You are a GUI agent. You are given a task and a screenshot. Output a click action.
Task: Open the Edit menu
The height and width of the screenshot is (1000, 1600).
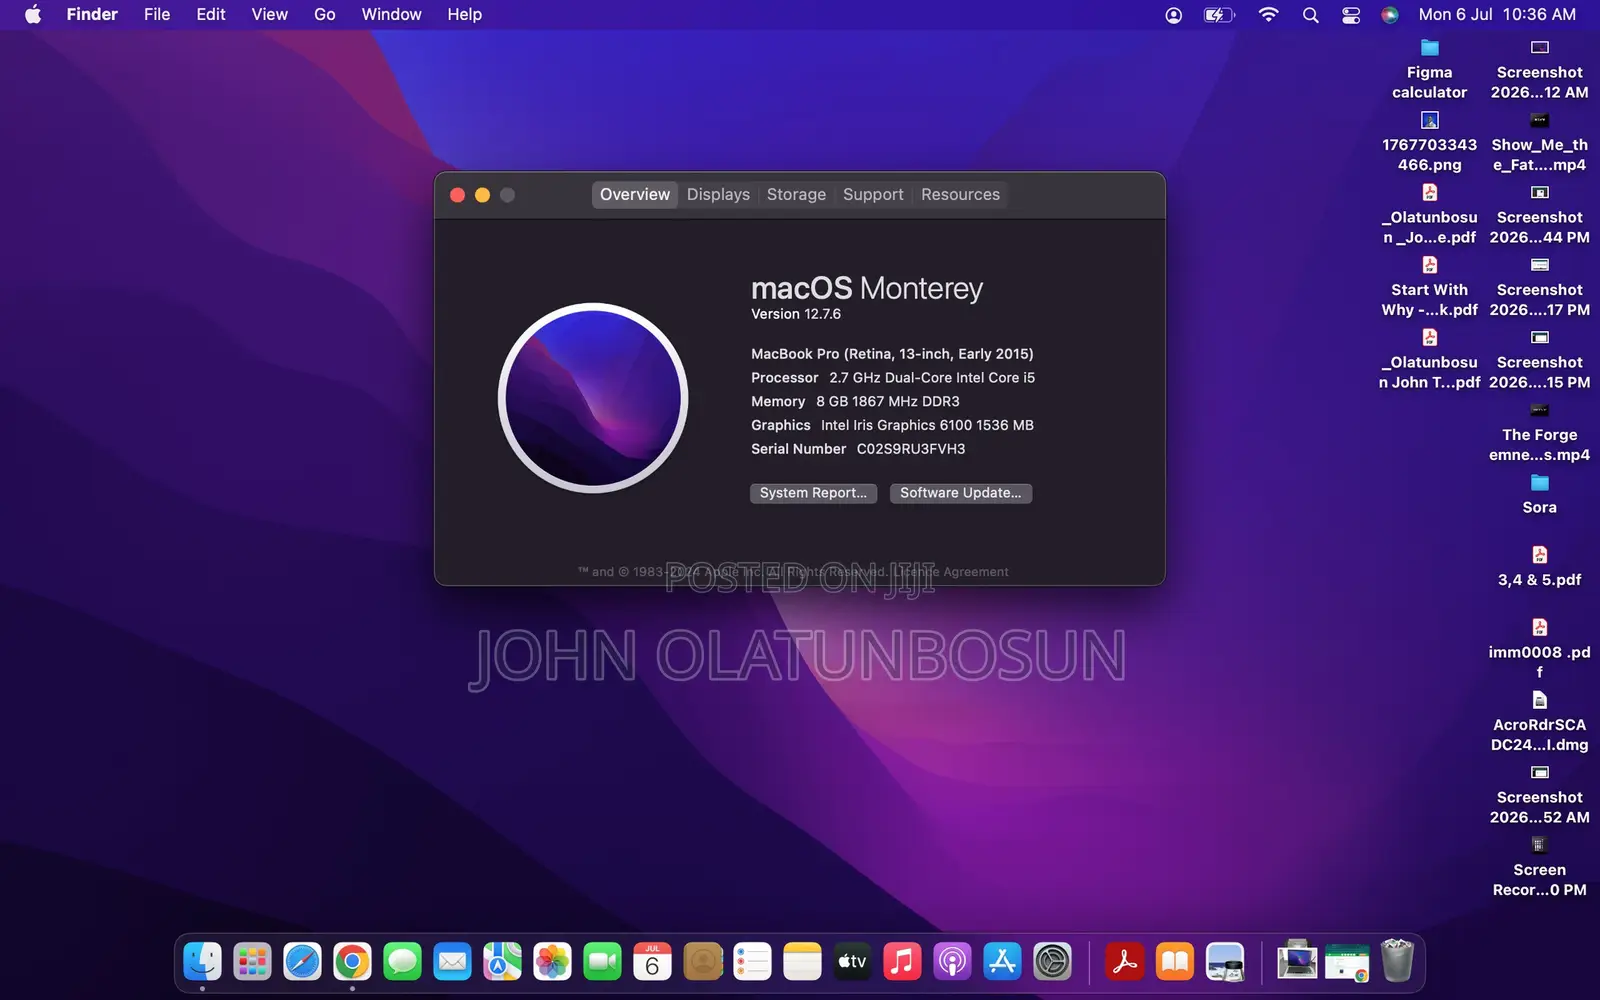click(211, 14)
